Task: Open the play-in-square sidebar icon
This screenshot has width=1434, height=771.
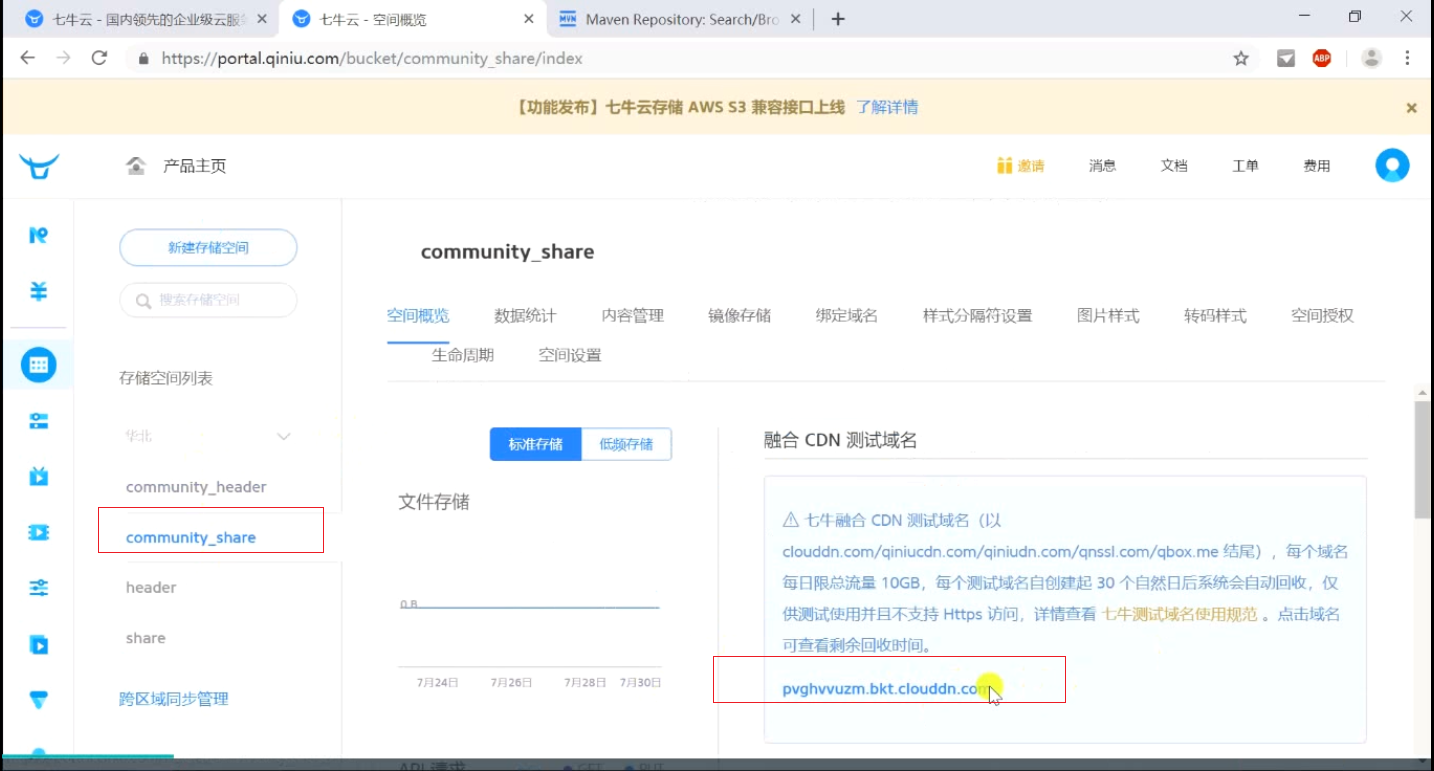Action: pyautogui.click(x=38, y=644)
